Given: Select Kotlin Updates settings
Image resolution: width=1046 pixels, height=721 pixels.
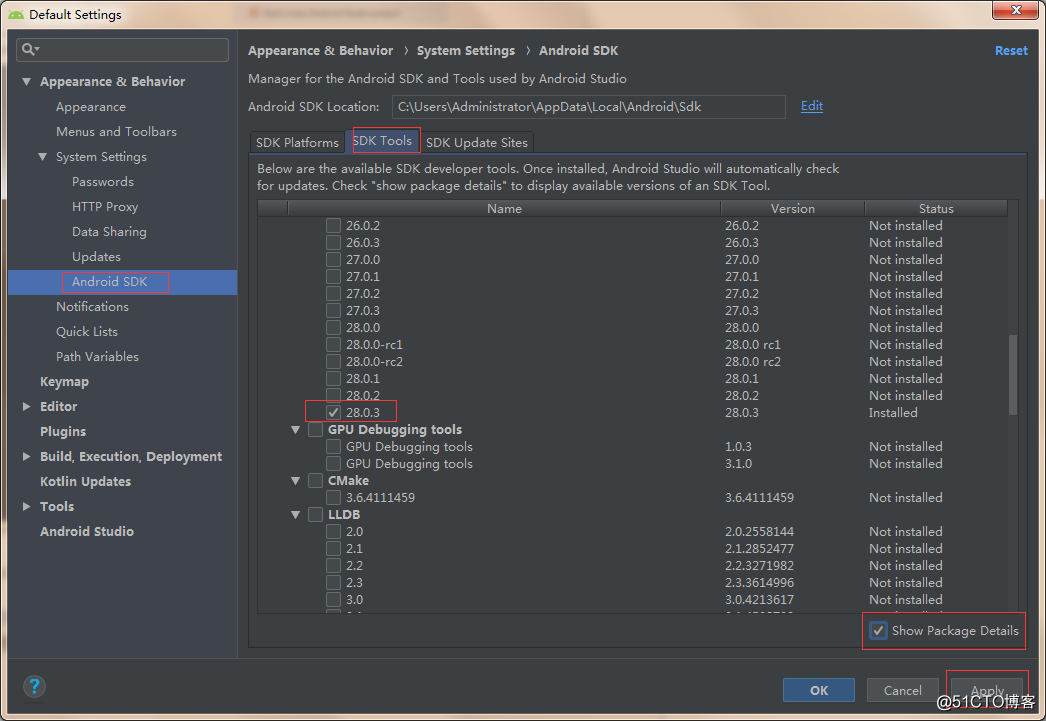Looking at the screenshot, I should tap(85, 482).
